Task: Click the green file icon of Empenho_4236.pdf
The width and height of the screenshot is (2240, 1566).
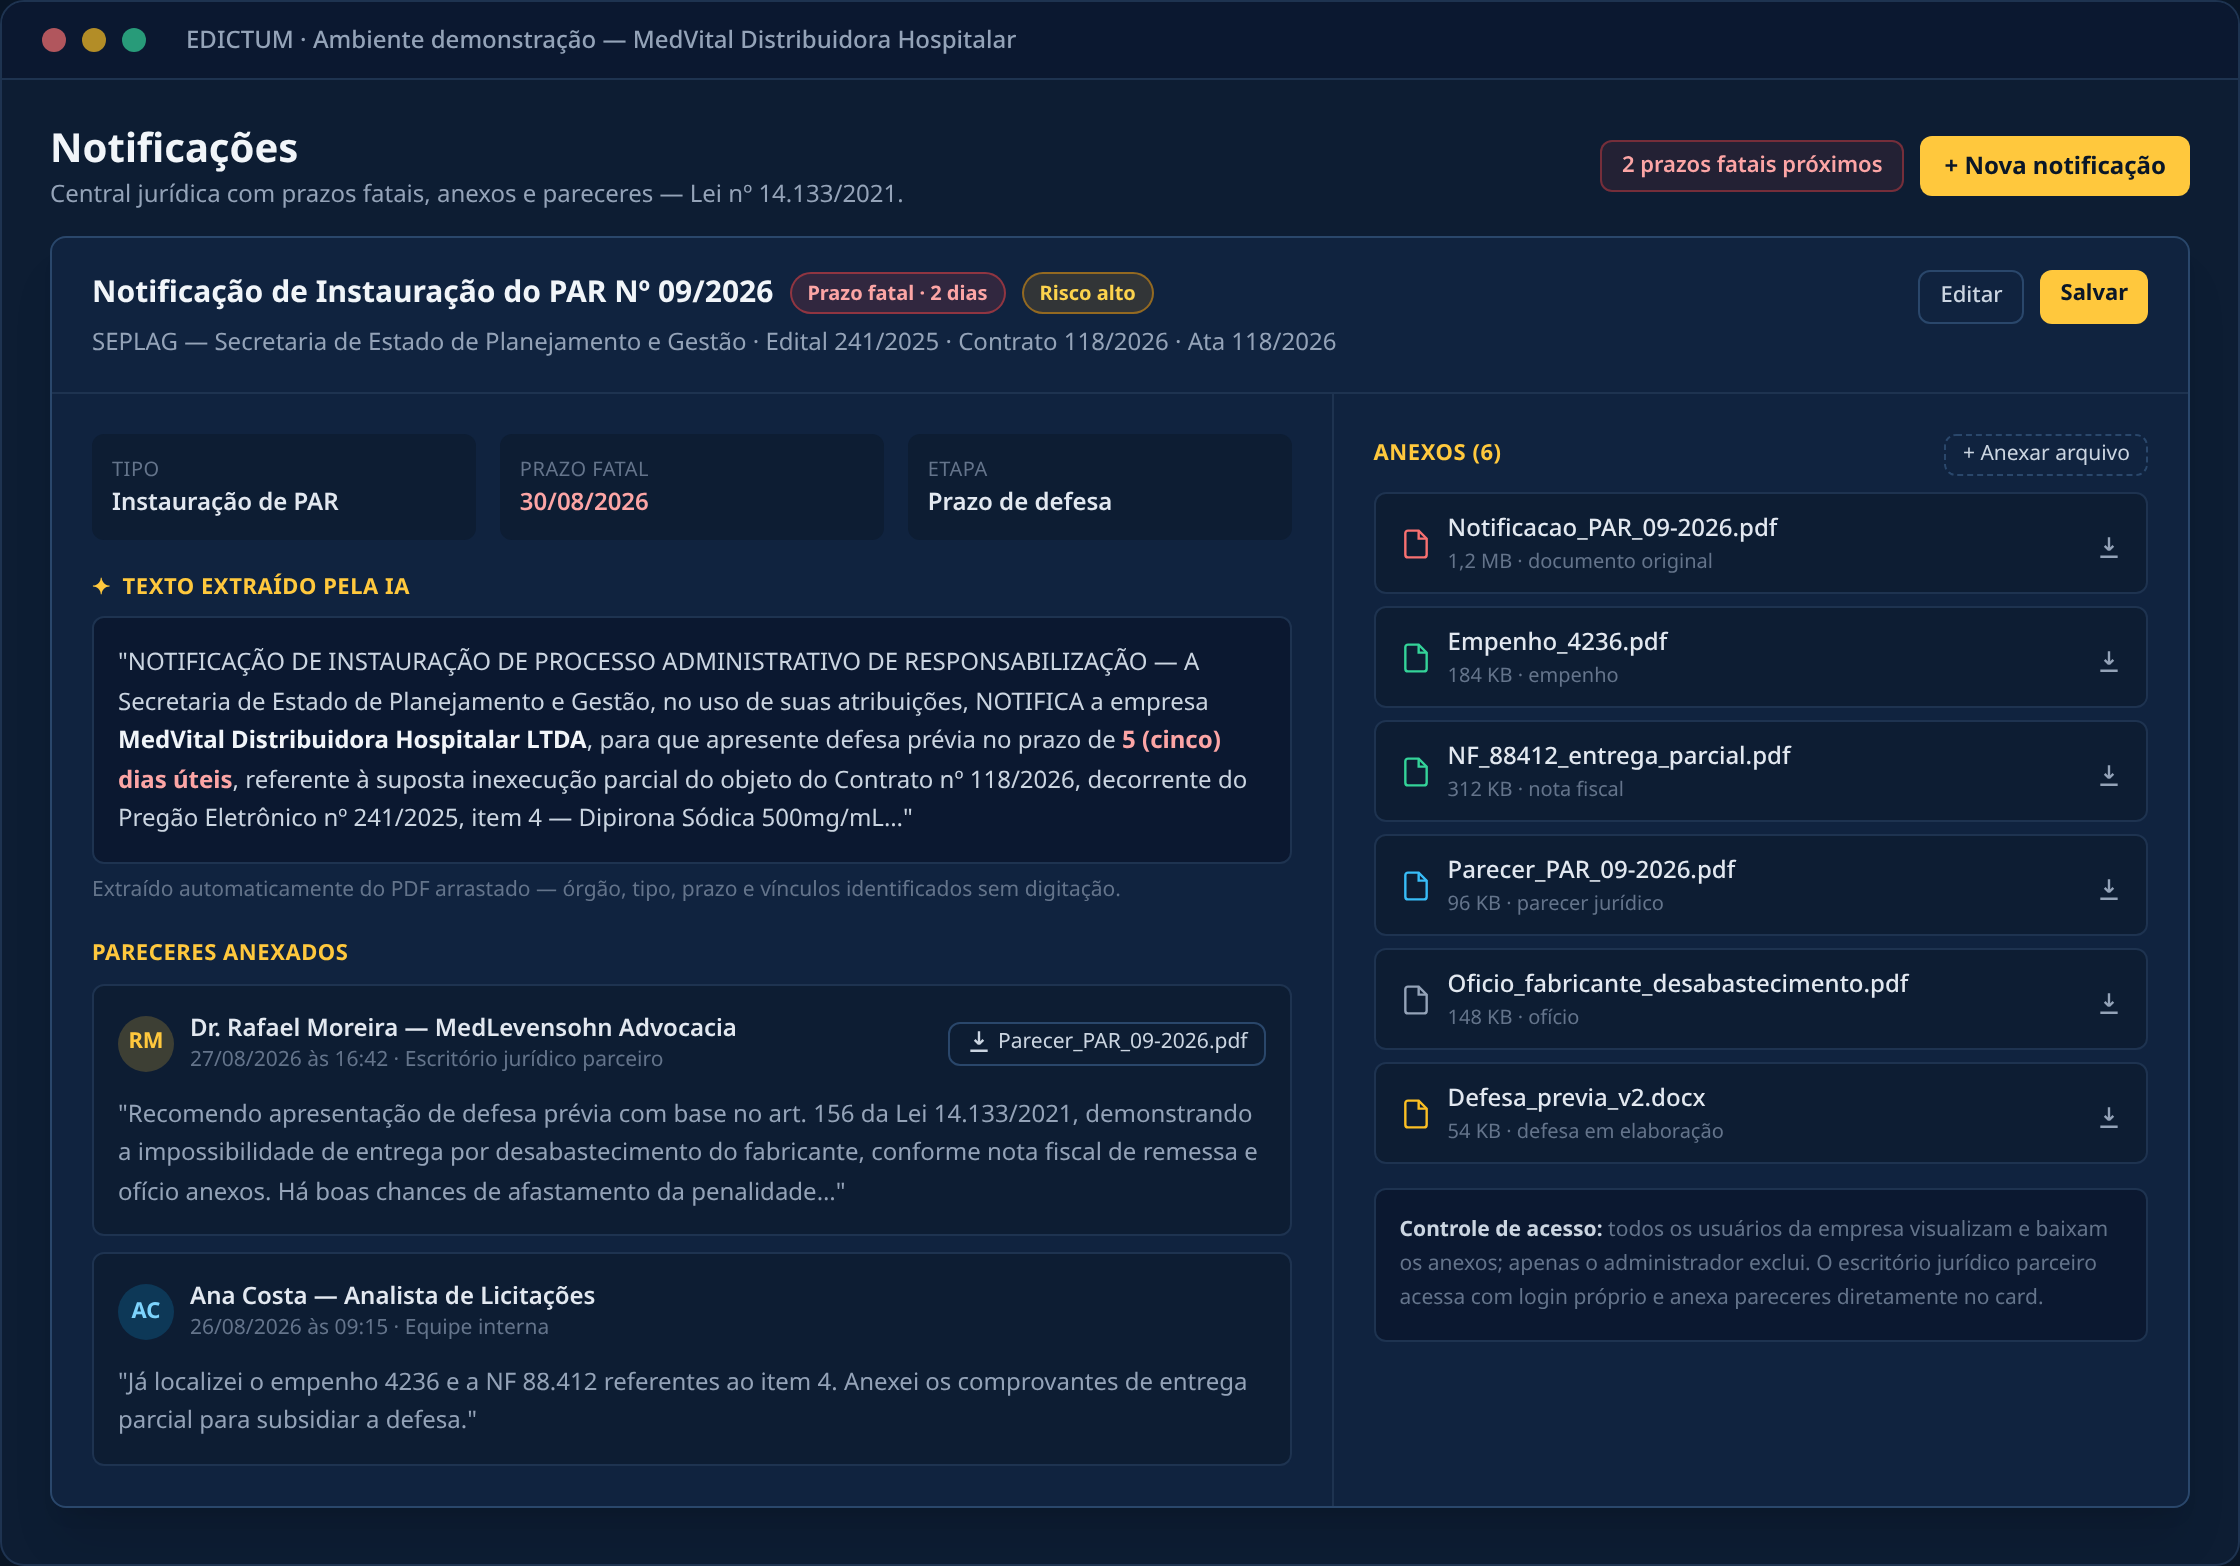Action: tap(1416, 658)
